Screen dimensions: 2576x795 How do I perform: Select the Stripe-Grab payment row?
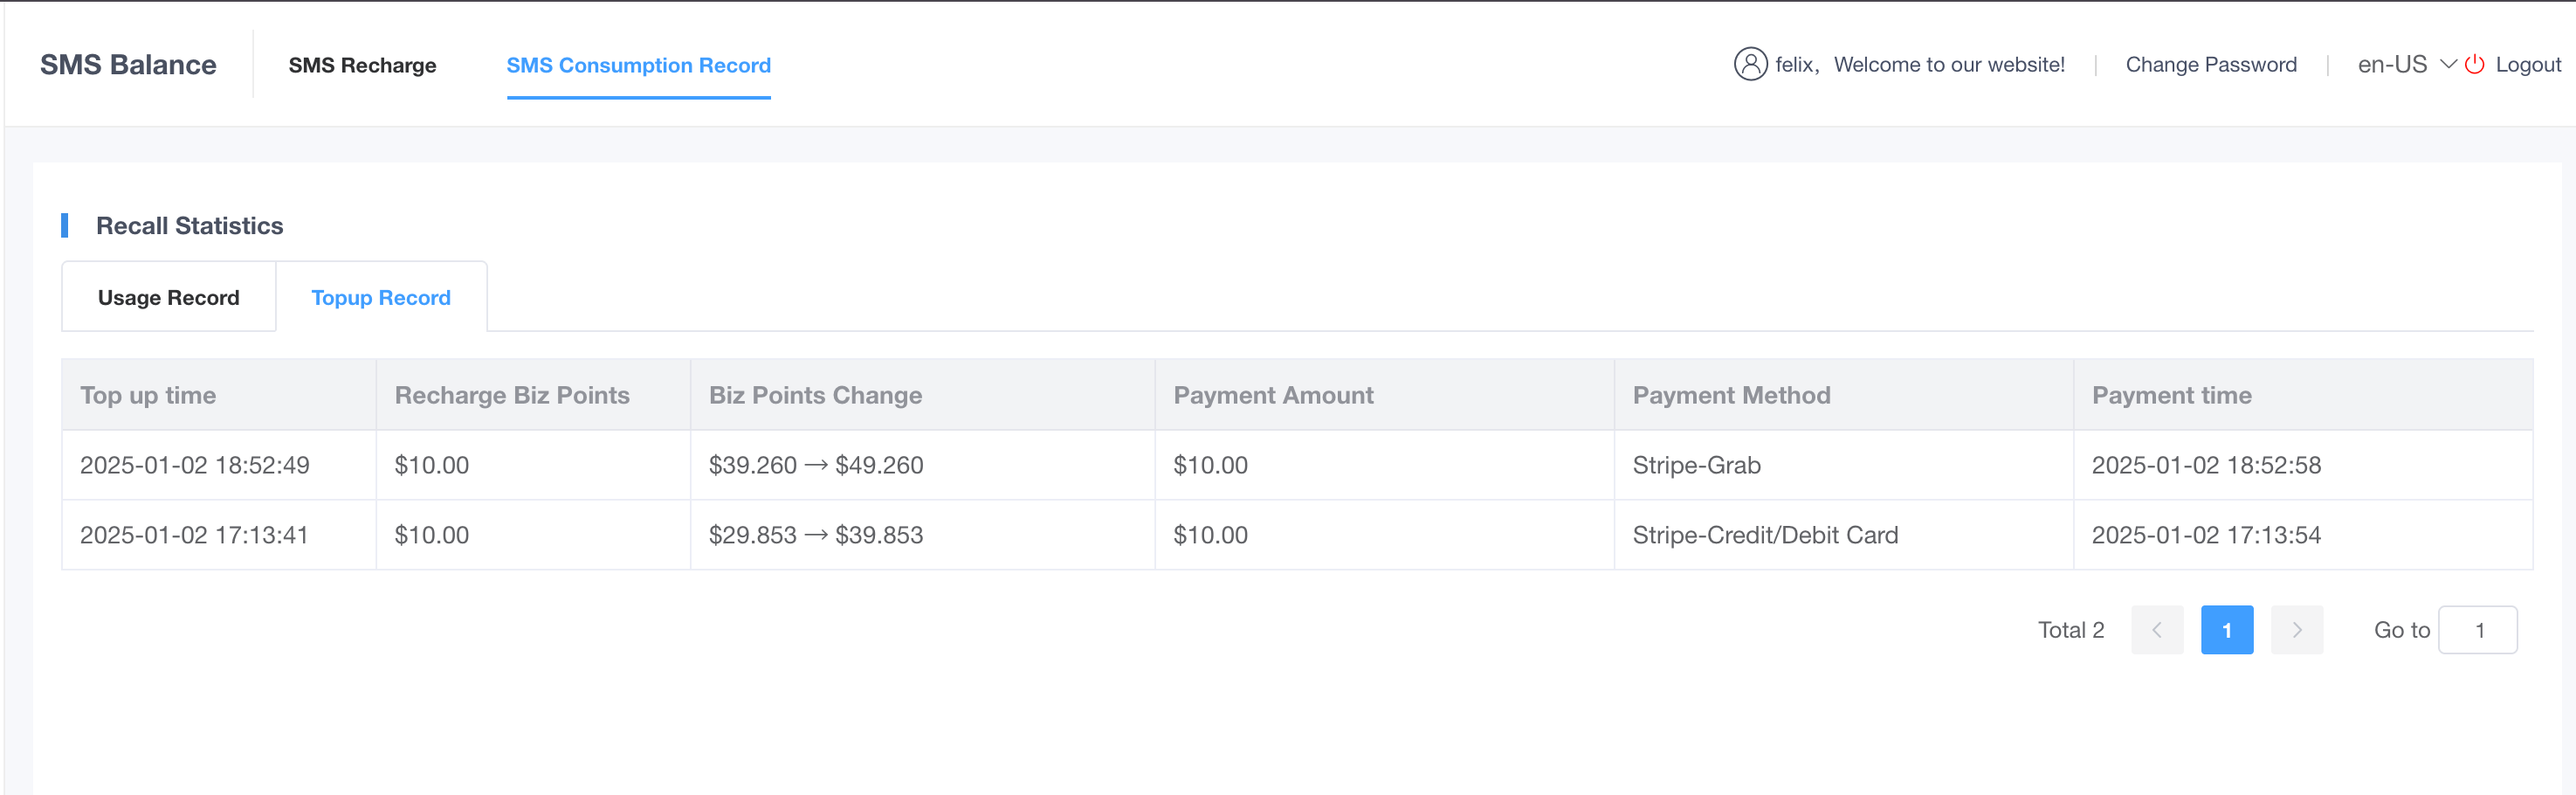(1696, 465)
